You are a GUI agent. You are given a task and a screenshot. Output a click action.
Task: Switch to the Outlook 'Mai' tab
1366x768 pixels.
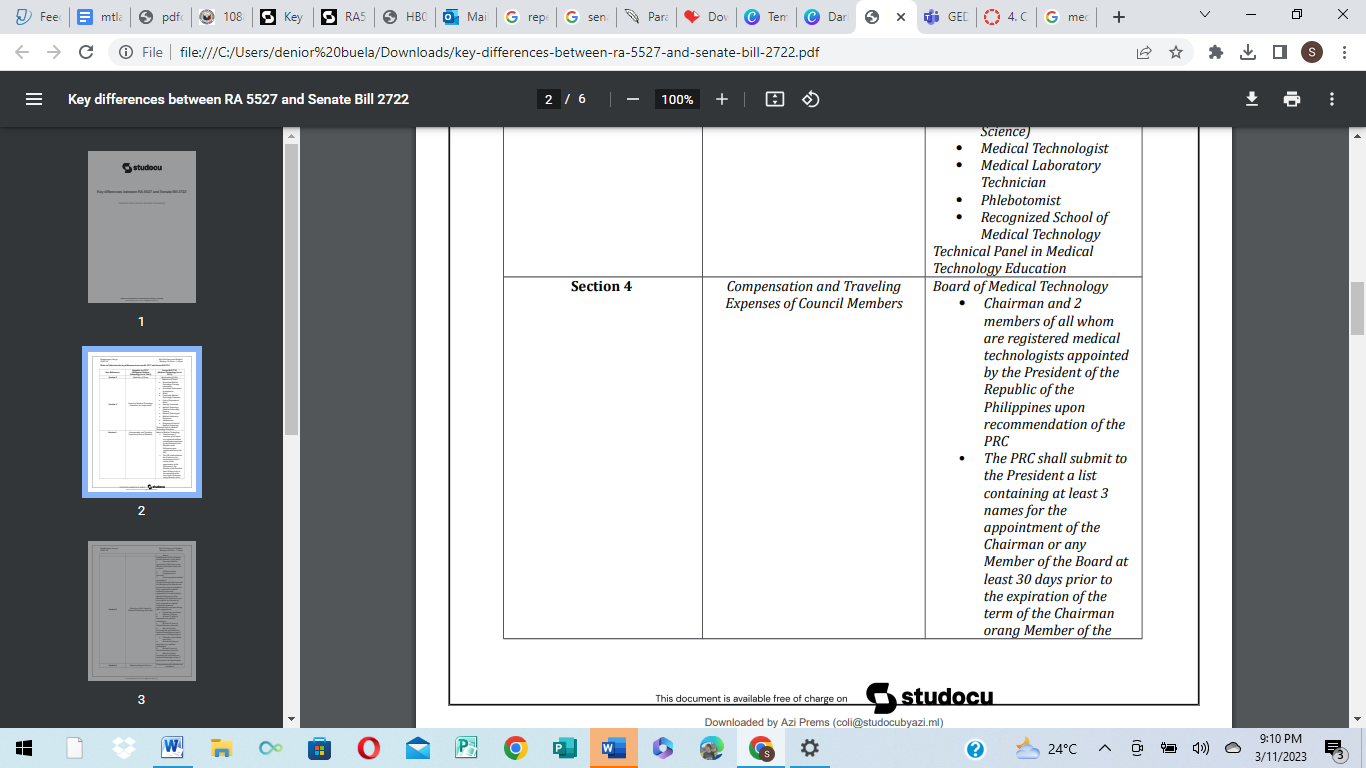(463, 17)
